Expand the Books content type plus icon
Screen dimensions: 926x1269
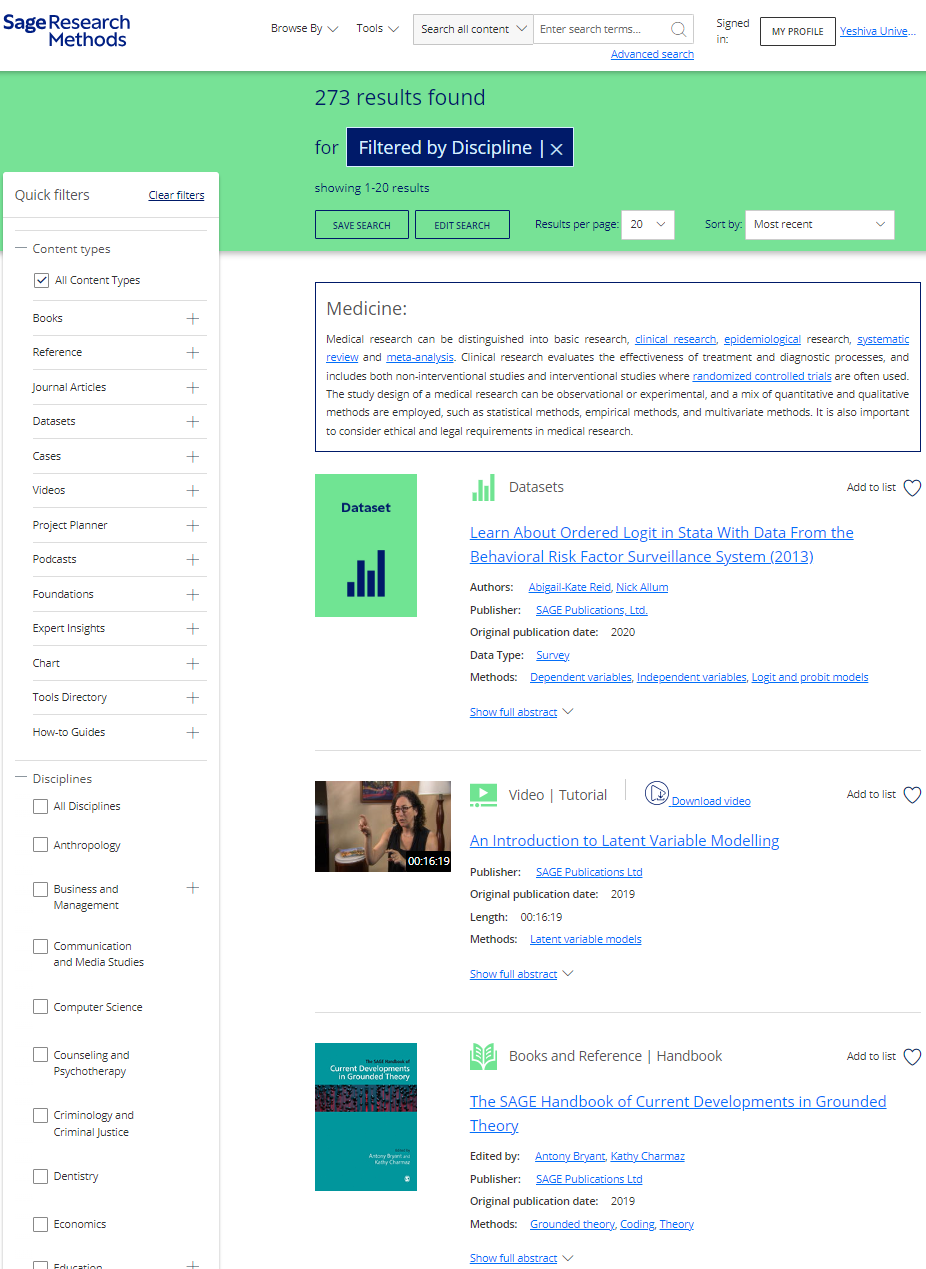193,318
